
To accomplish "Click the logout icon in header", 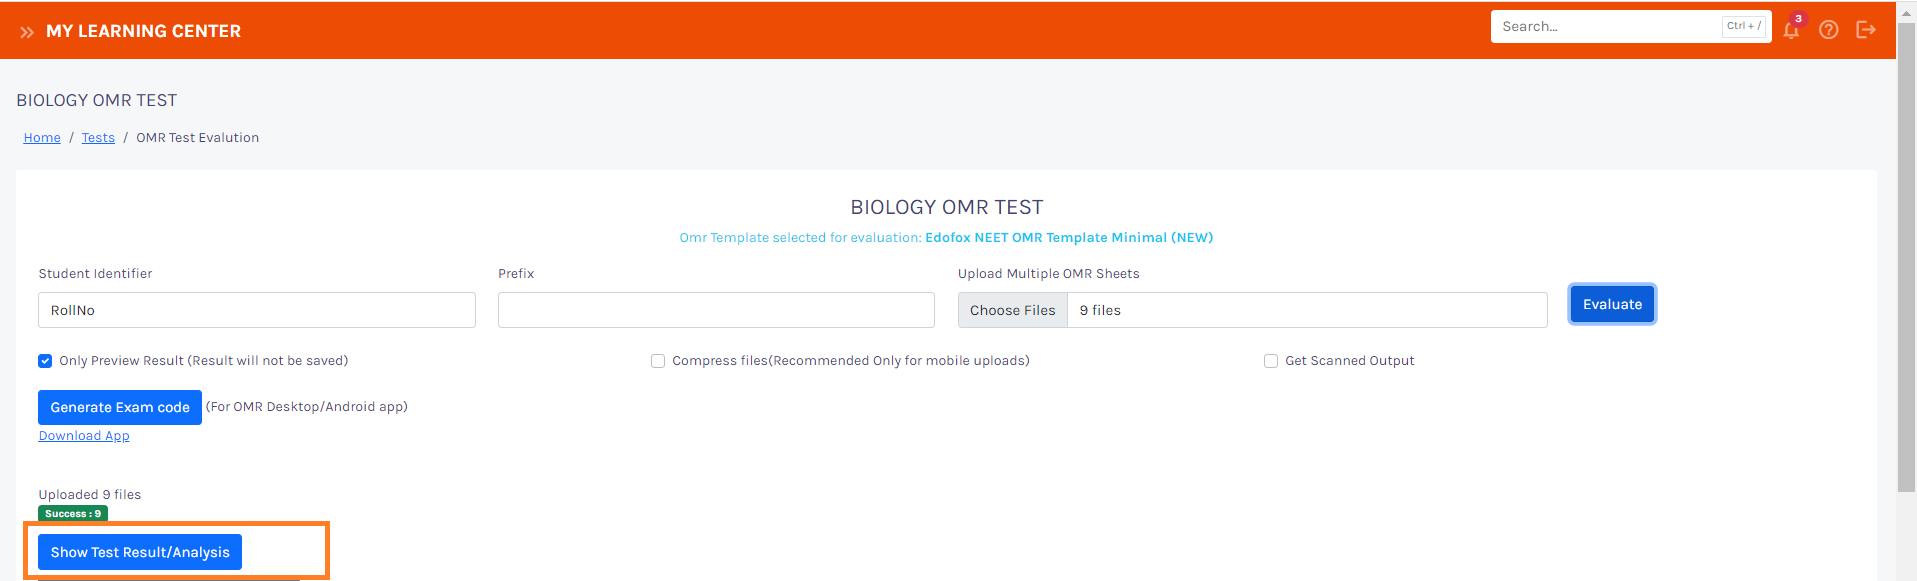I will click(1866, 30).
